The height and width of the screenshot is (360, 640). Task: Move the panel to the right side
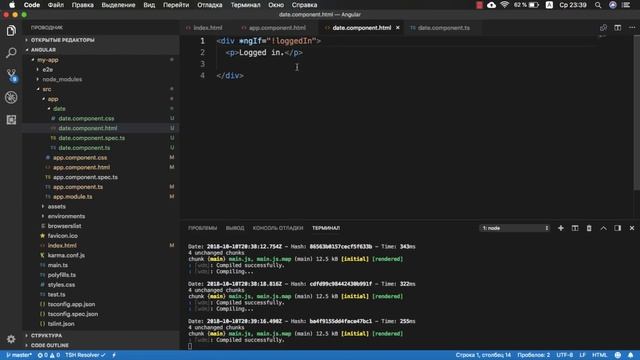(618, 228)
